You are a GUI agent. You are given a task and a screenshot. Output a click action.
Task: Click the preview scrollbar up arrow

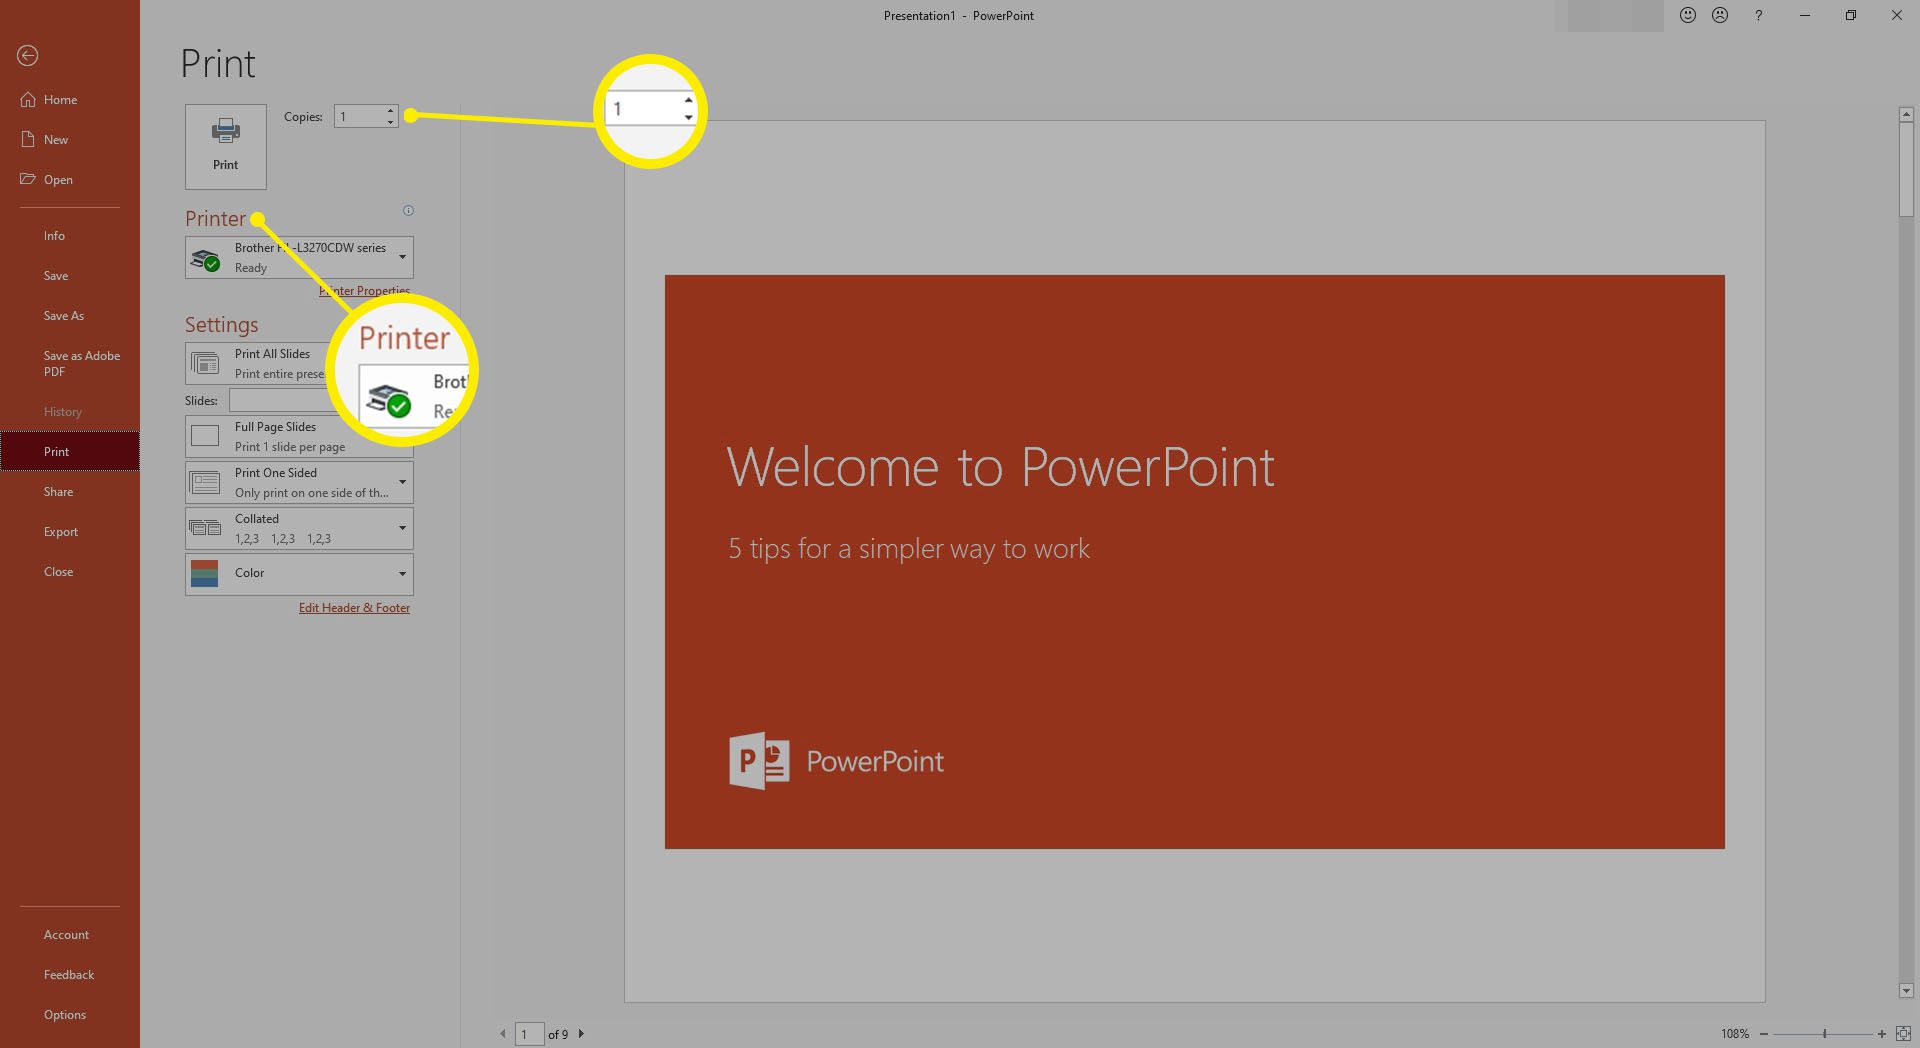1906,115
